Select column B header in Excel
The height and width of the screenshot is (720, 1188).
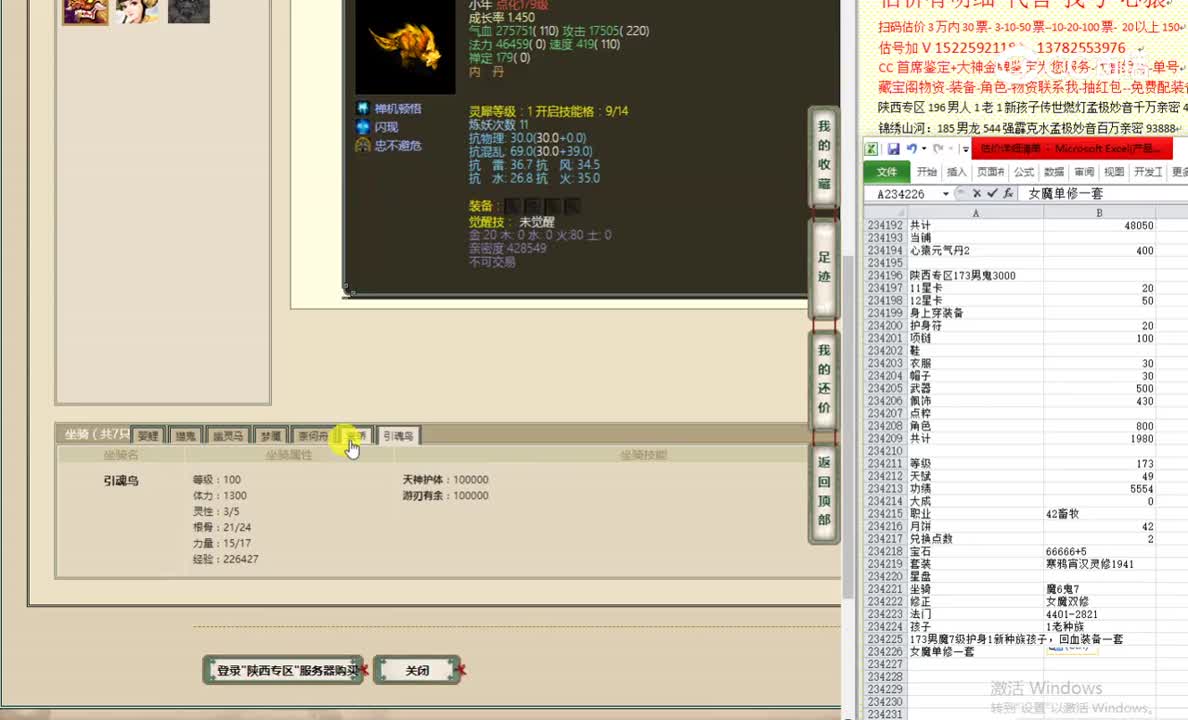coord(1099,213)
